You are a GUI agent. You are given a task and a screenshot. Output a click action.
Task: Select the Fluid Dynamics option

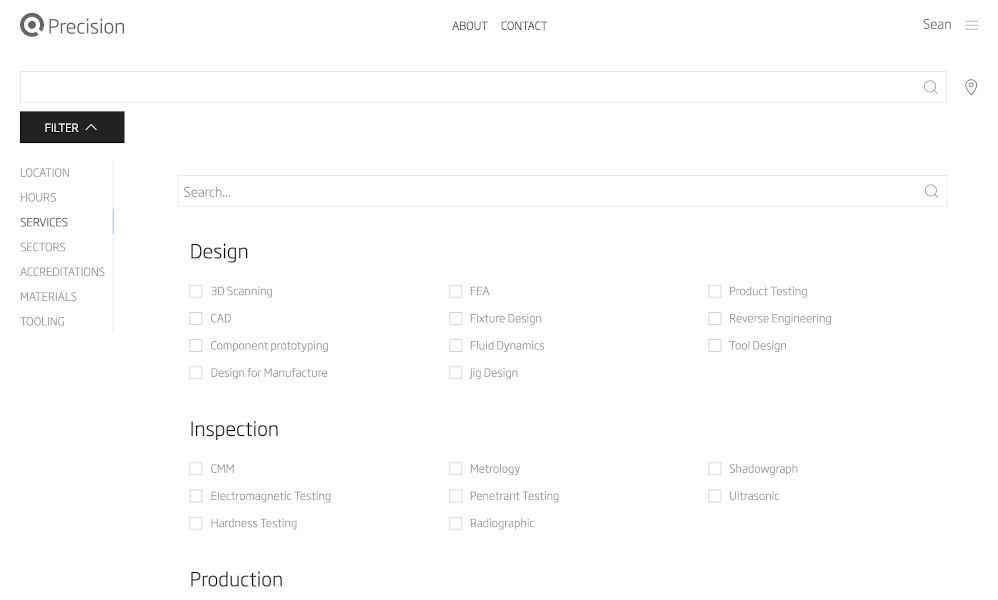[x=456, y=345]
